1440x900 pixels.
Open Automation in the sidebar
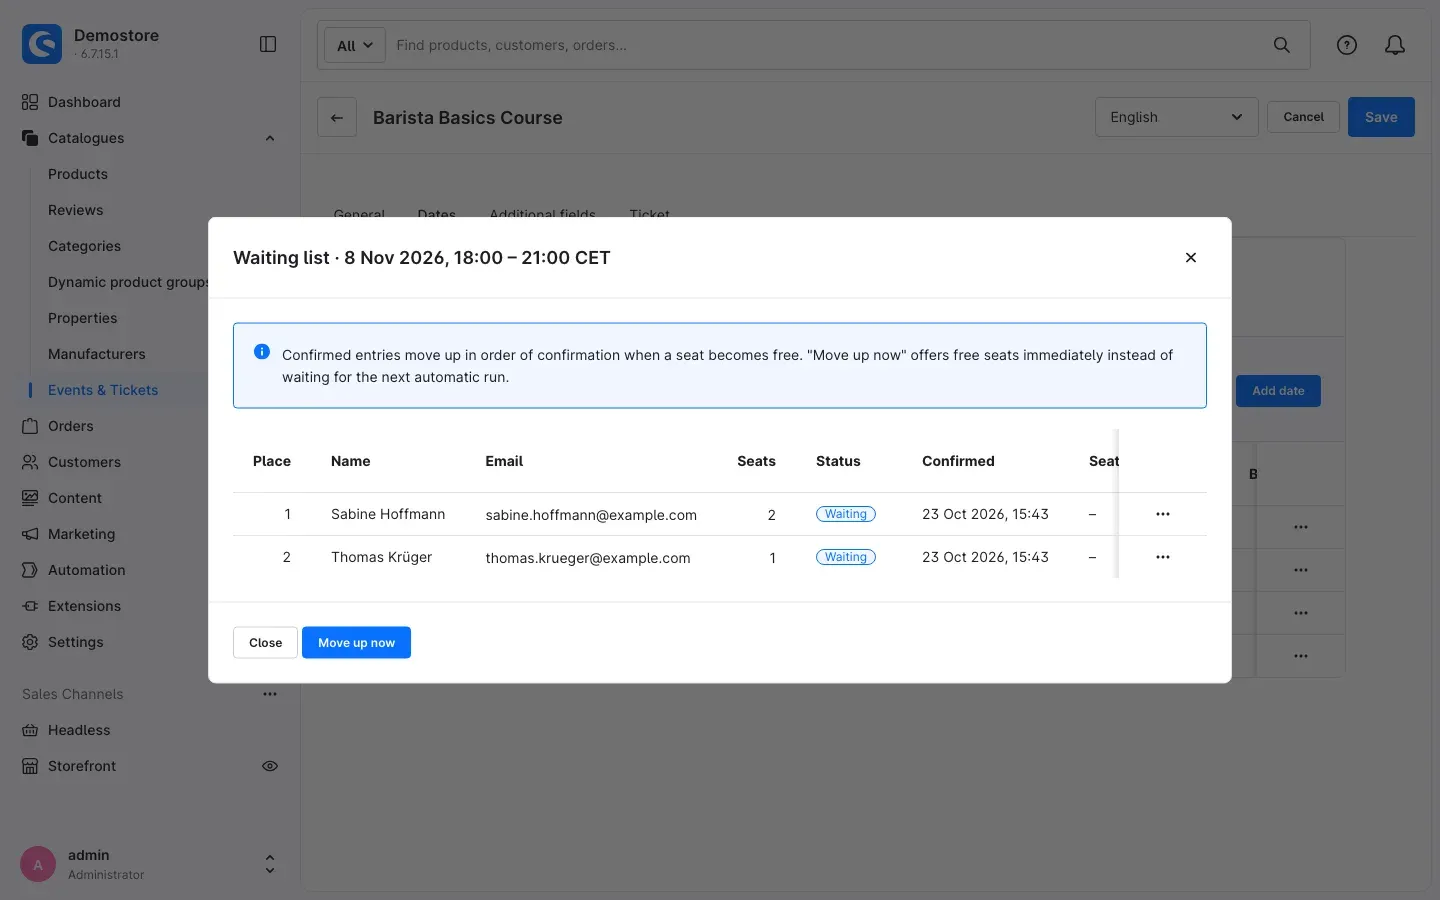click(x=86, y=570)
